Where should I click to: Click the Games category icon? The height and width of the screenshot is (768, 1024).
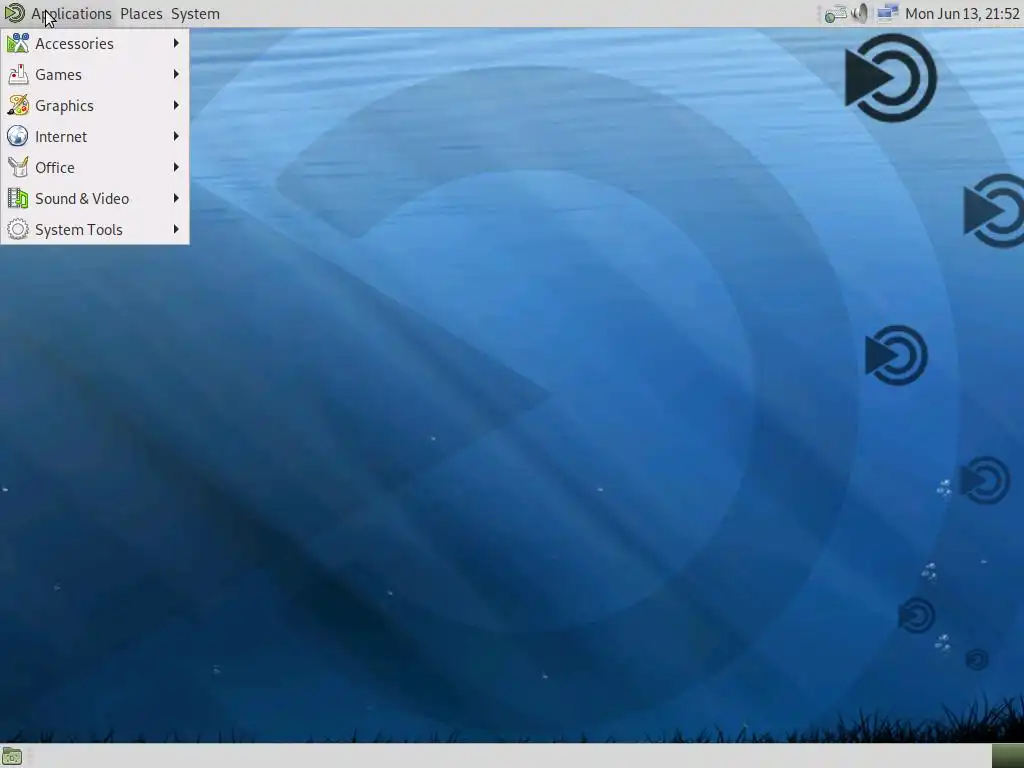[18, 74]
